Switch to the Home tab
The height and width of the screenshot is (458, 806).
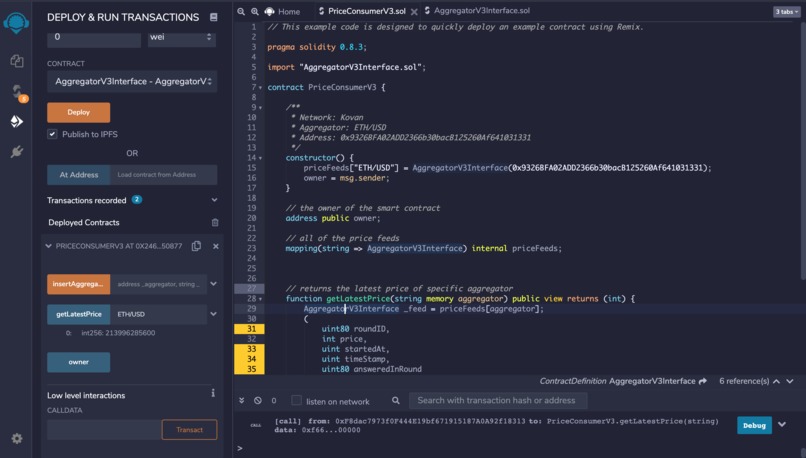click(x=282, y=11)
